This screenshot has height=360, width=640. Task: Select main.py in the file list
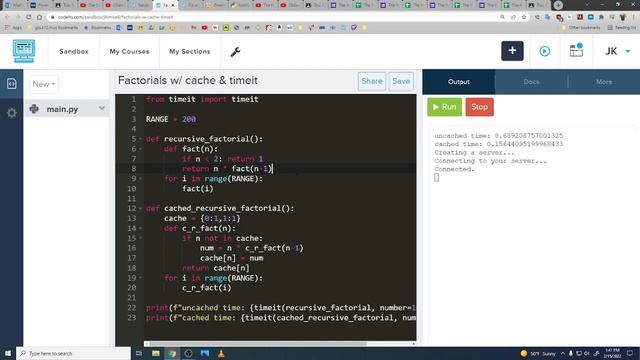point(67,109)
